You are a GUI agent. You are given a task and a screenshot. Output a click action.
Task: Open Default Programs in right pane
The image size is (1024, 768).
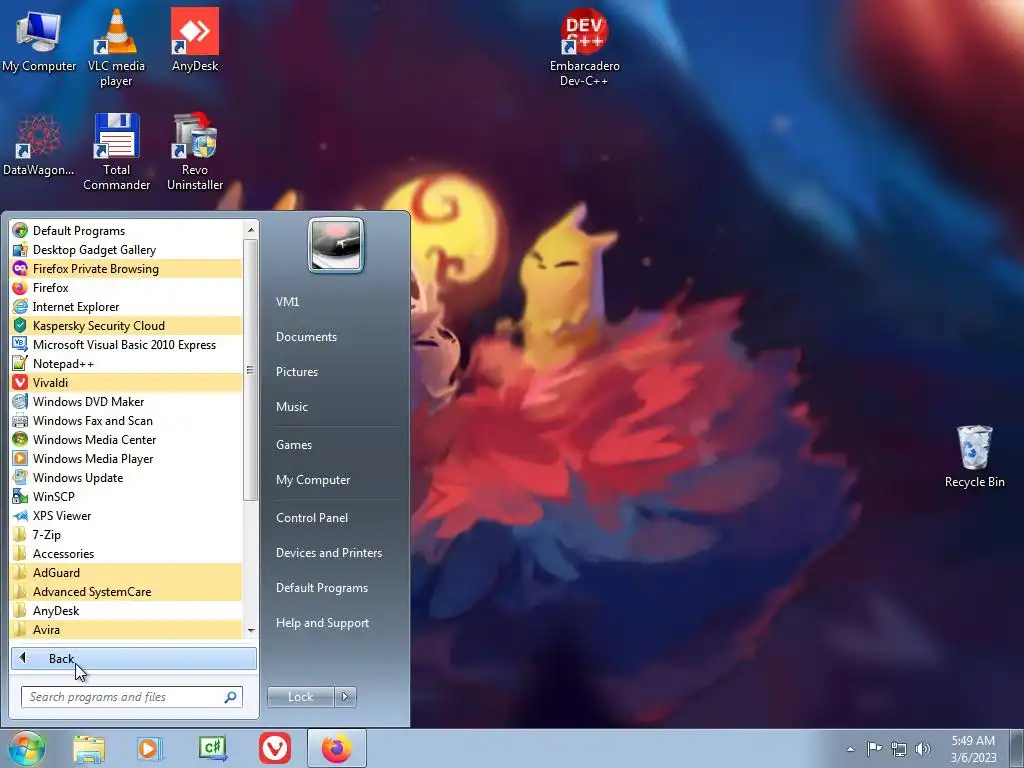[x=321, y=588]
